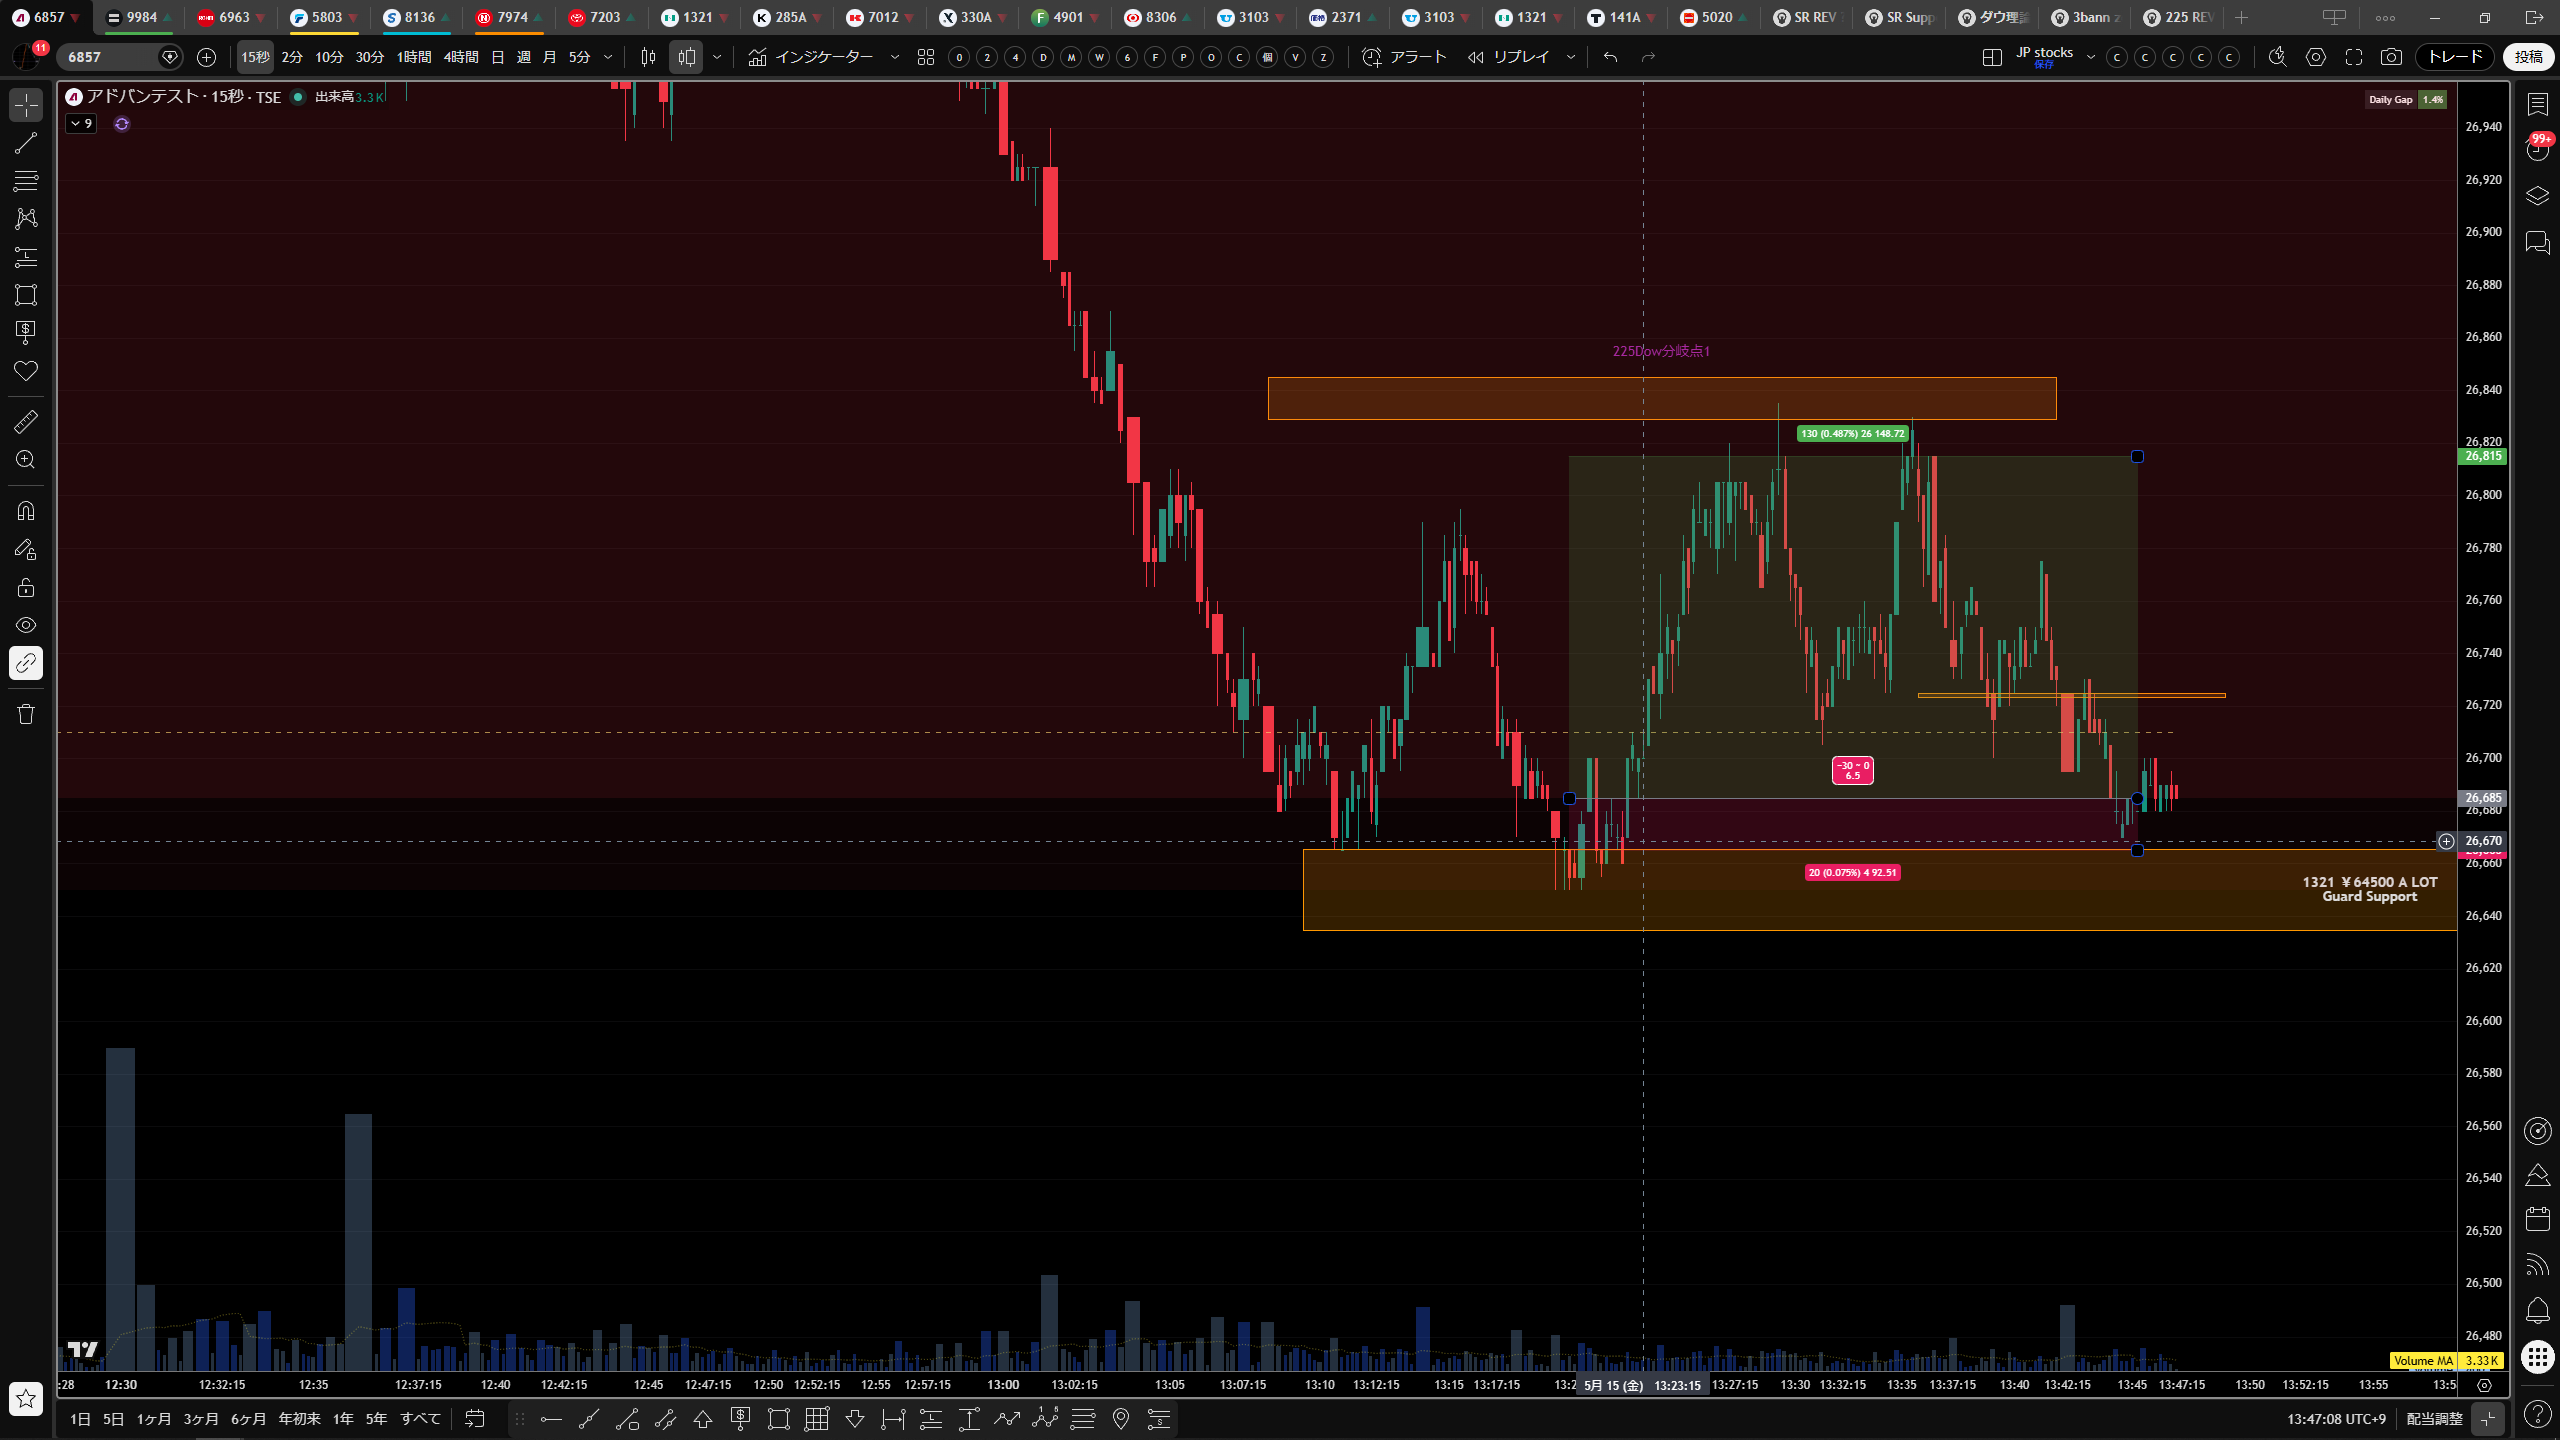Toggle 配当調整 dividend adjustment

point(2434,1419)
